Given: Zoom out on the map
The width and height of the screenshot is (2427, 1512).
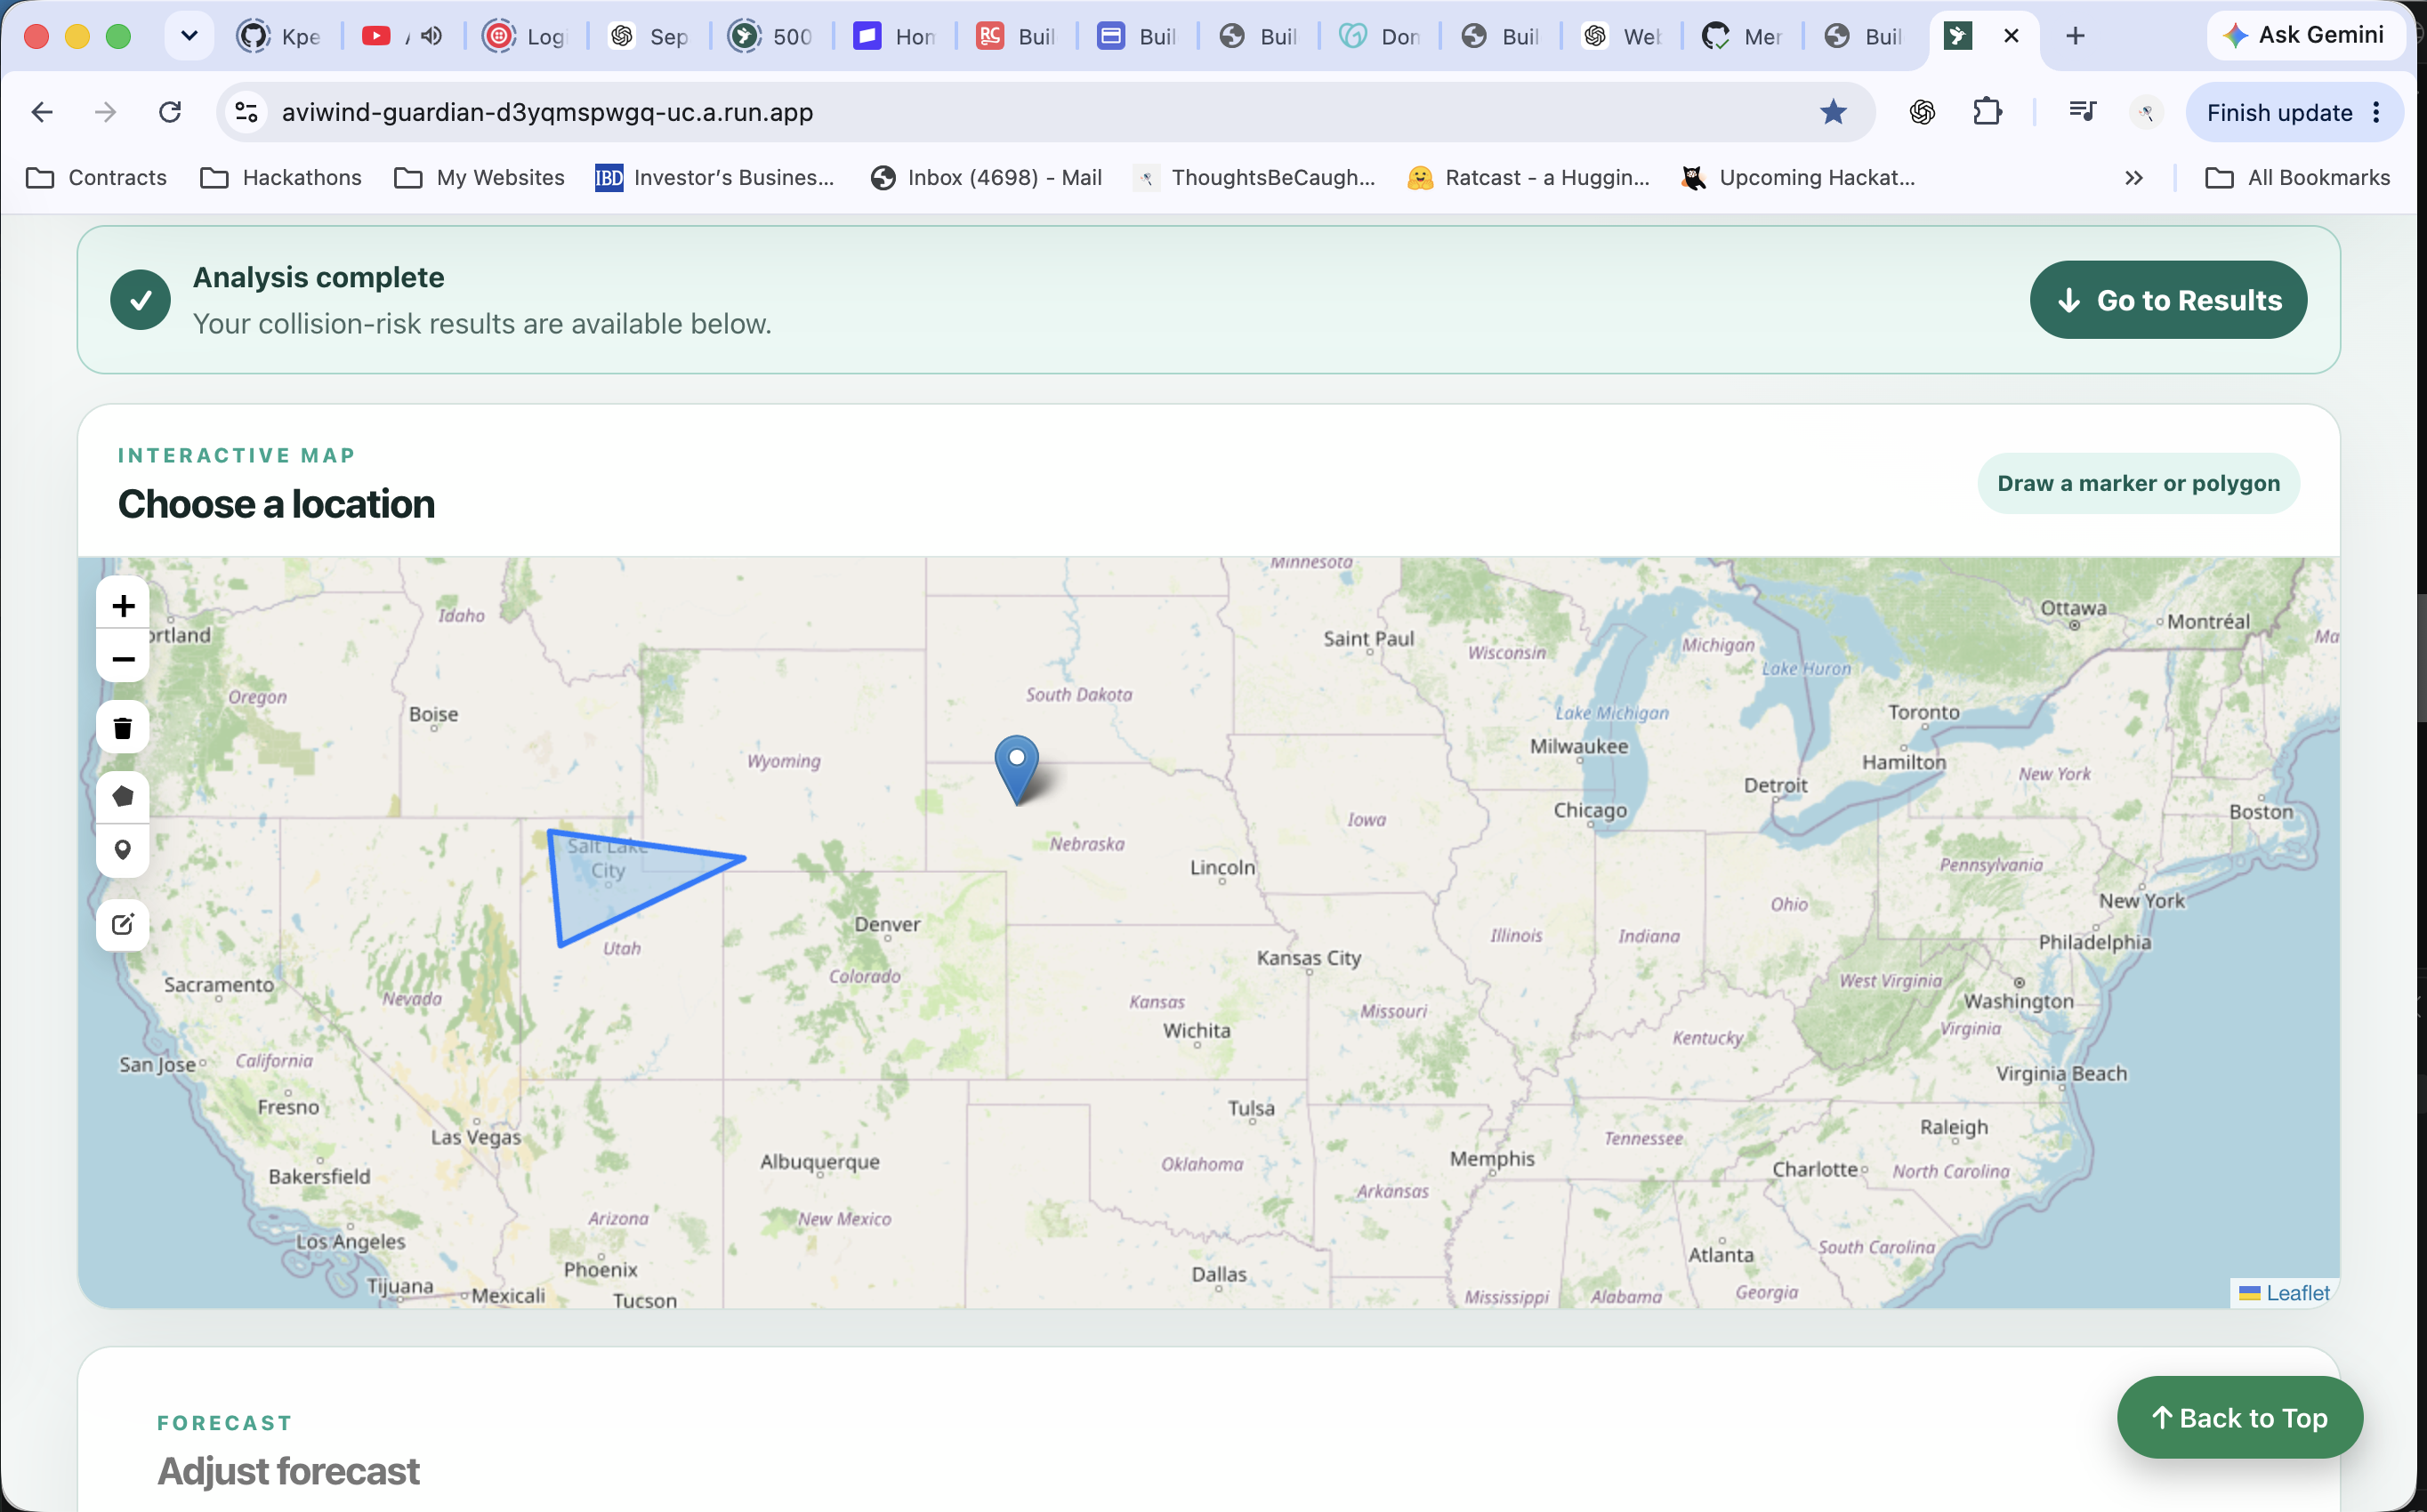Looking at the screenshot, I should pos(123,659).
